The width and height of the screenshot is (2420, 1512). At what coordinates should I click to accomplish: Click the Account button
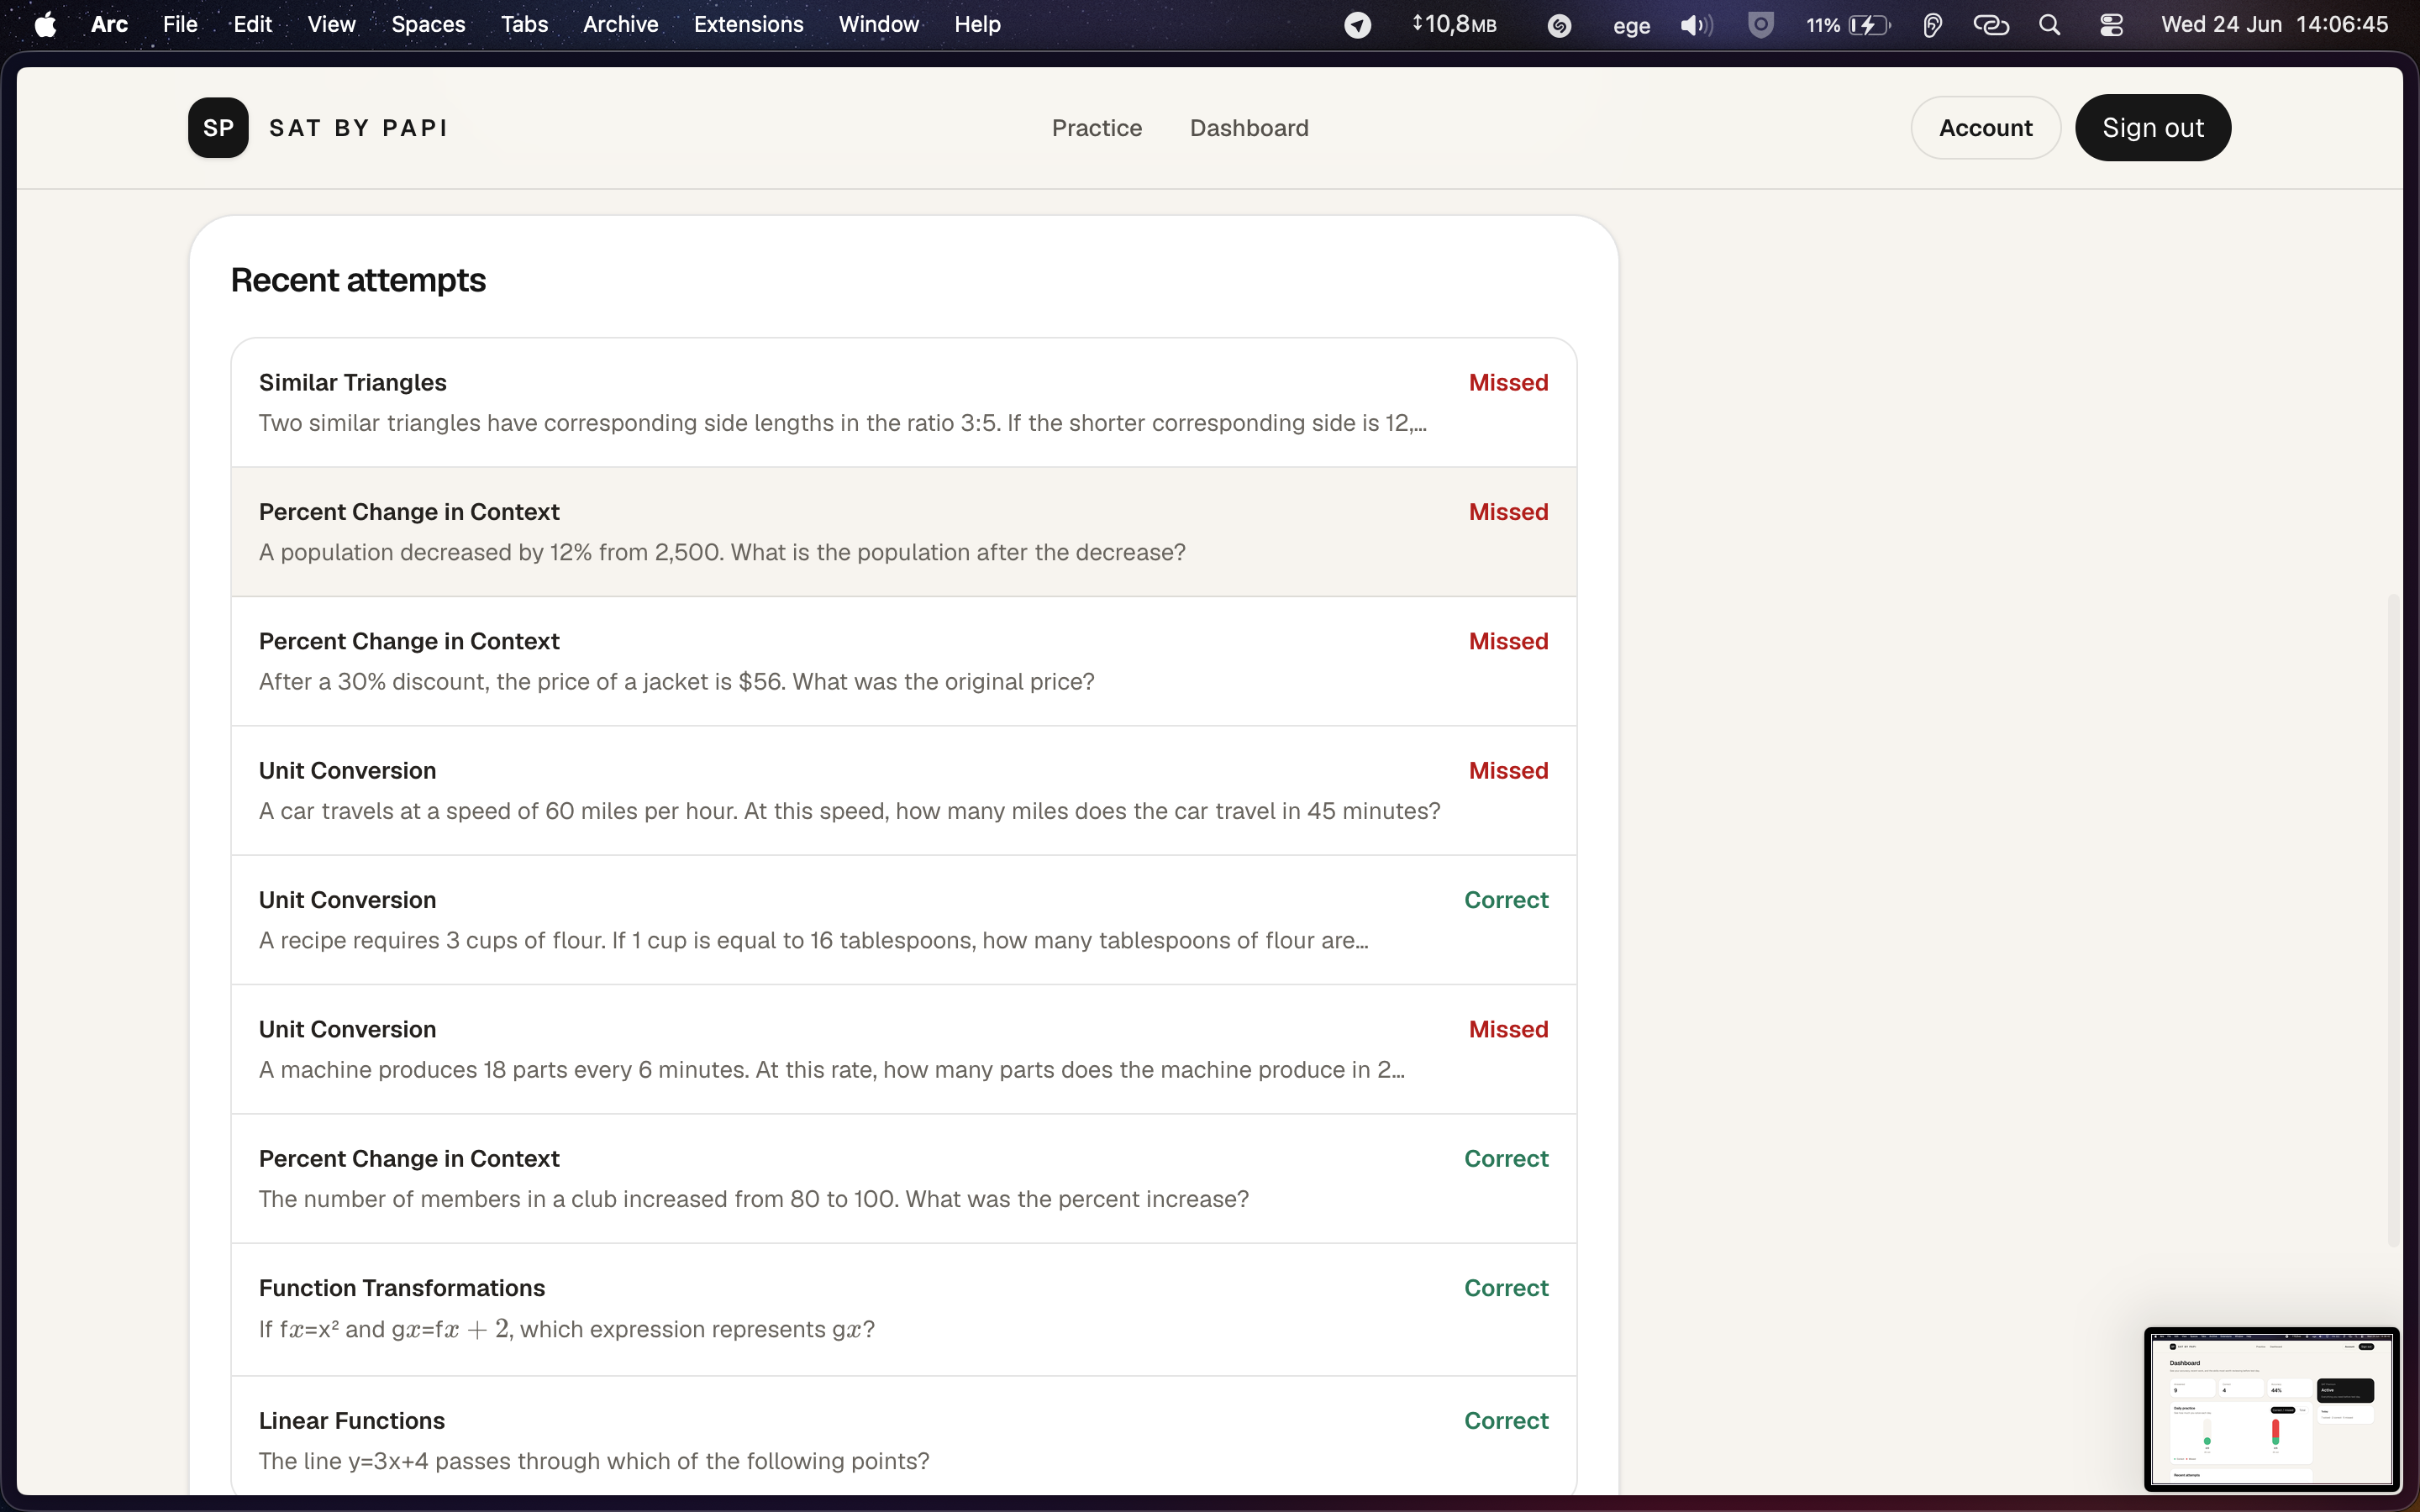tap(1985, 128)
